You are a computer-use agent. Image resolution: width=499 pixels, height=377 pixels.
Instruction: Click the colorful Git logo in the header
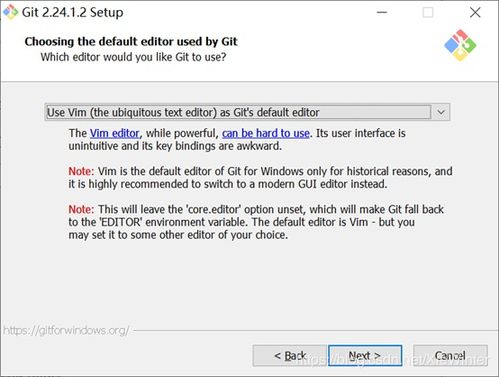pos(460,45)
